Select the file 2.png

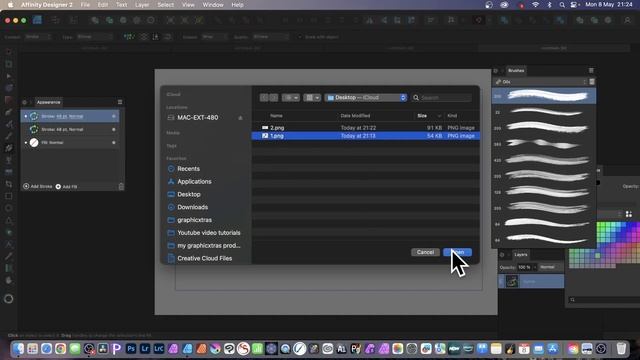277,128
